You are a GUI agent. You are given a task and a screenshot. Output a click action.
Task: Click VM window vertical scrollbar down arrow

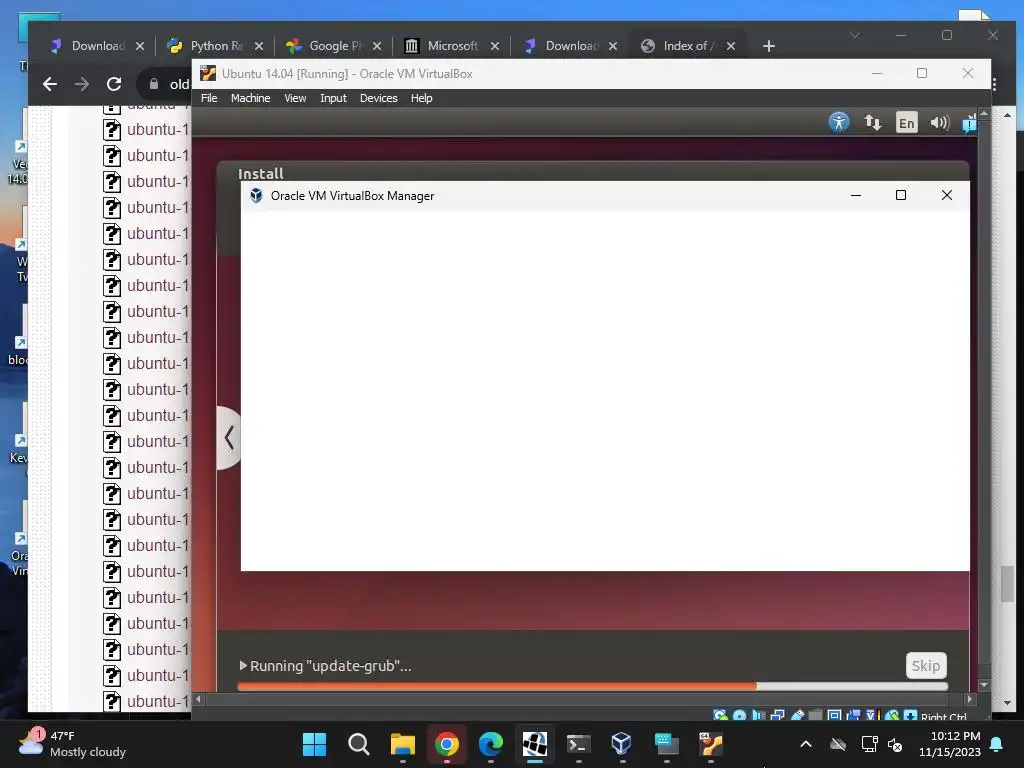point(984,685)
